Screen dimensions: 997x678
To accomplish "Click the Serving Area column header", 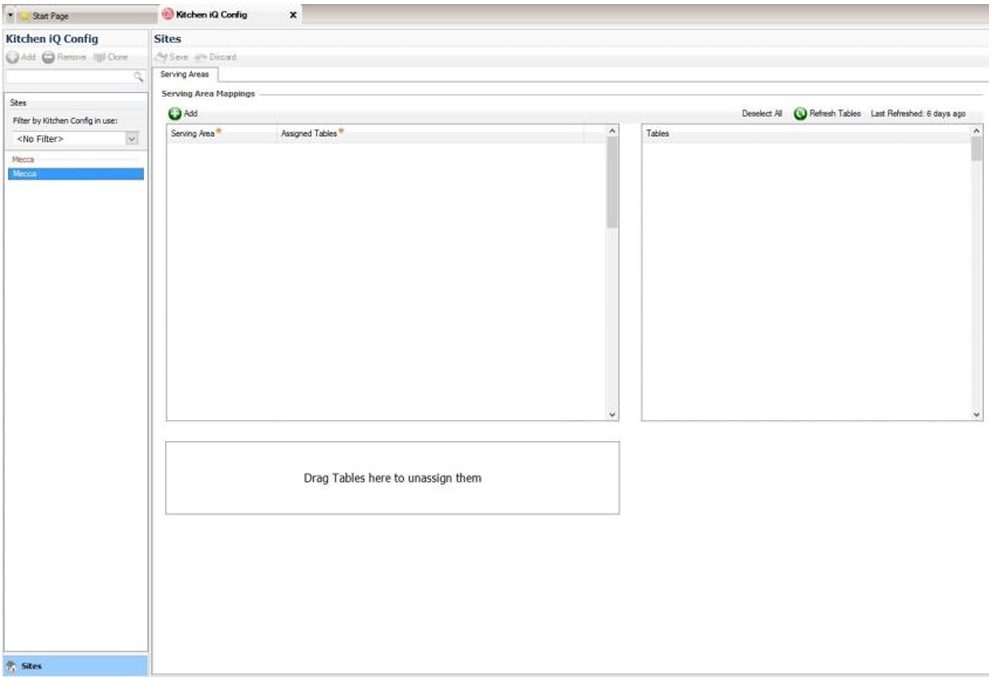I will 194,133.
